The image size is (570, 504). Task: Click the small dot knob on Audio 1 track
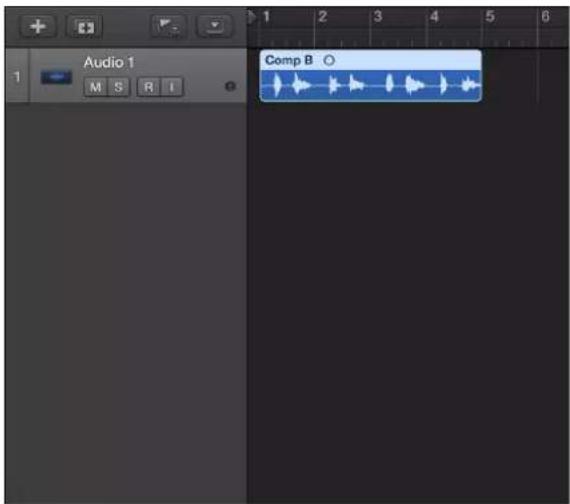(x=230, y=86)
